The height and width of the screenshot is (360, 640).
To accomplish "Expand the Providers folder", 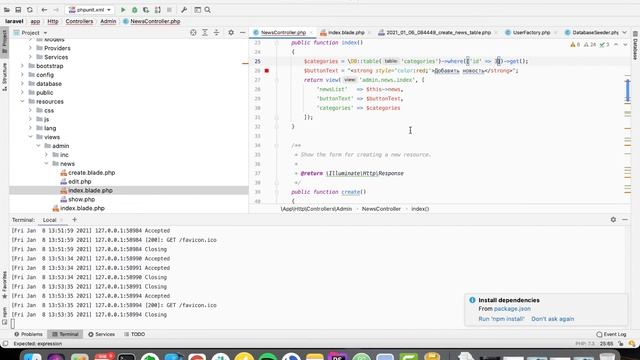I will 30,48.
